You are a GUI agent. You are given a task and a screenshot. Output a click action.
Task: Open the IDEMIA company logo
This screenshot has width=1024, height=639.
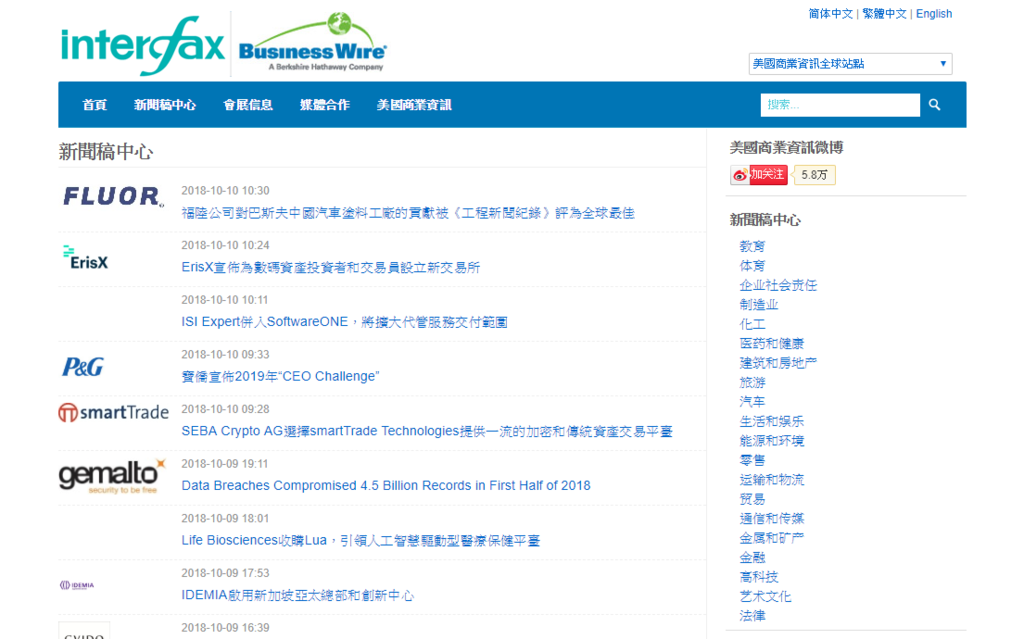(77, 585)
